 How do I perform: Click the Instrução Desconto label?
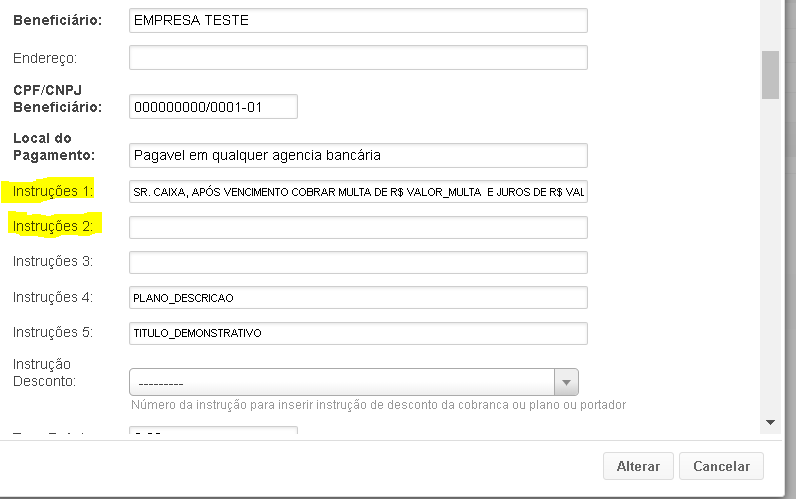(x=44, y=373)
